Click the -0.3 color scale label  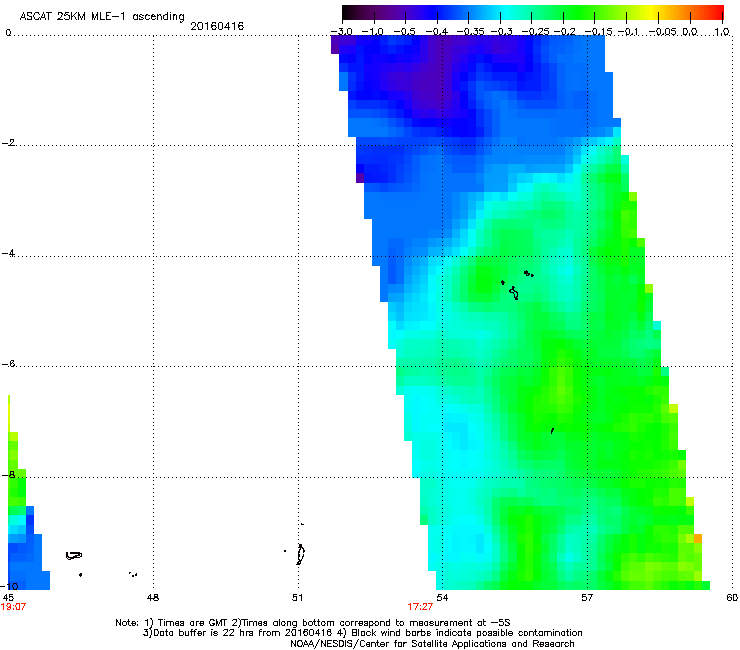pyautogui.click(x=502, y=32)
